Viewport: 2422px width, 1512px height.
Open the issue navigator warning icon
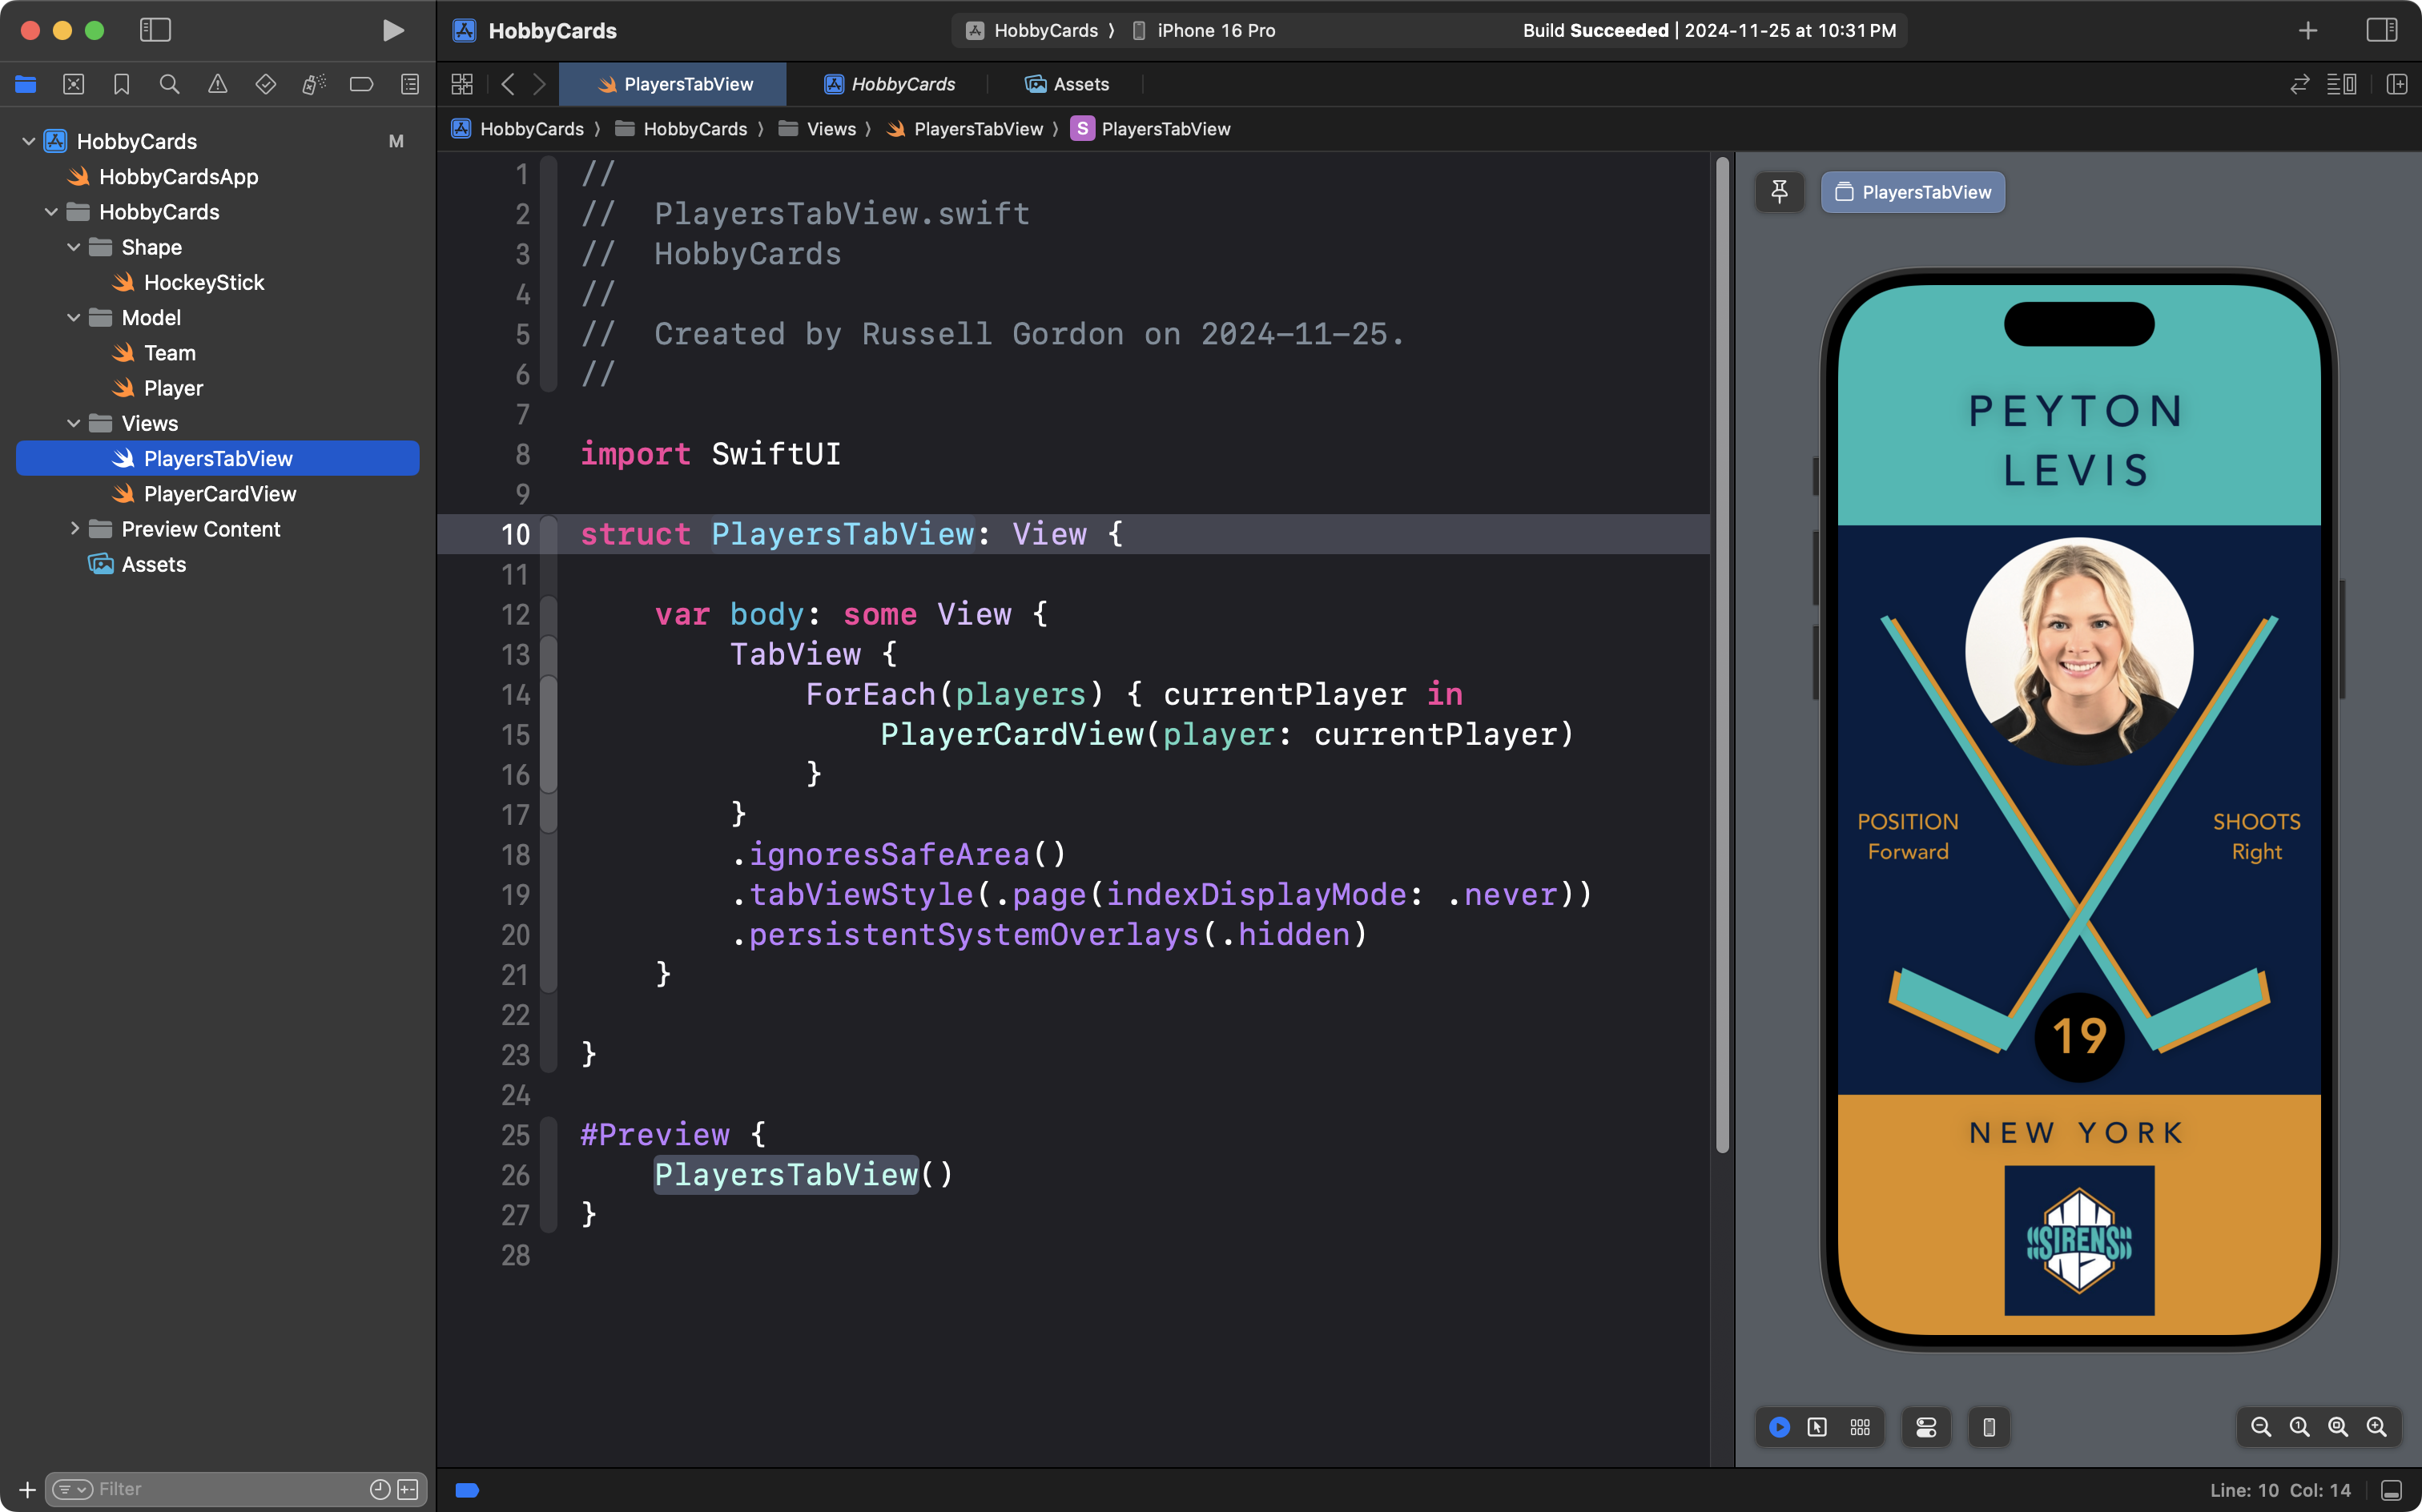pyautogui.click(x=217, y=84)
